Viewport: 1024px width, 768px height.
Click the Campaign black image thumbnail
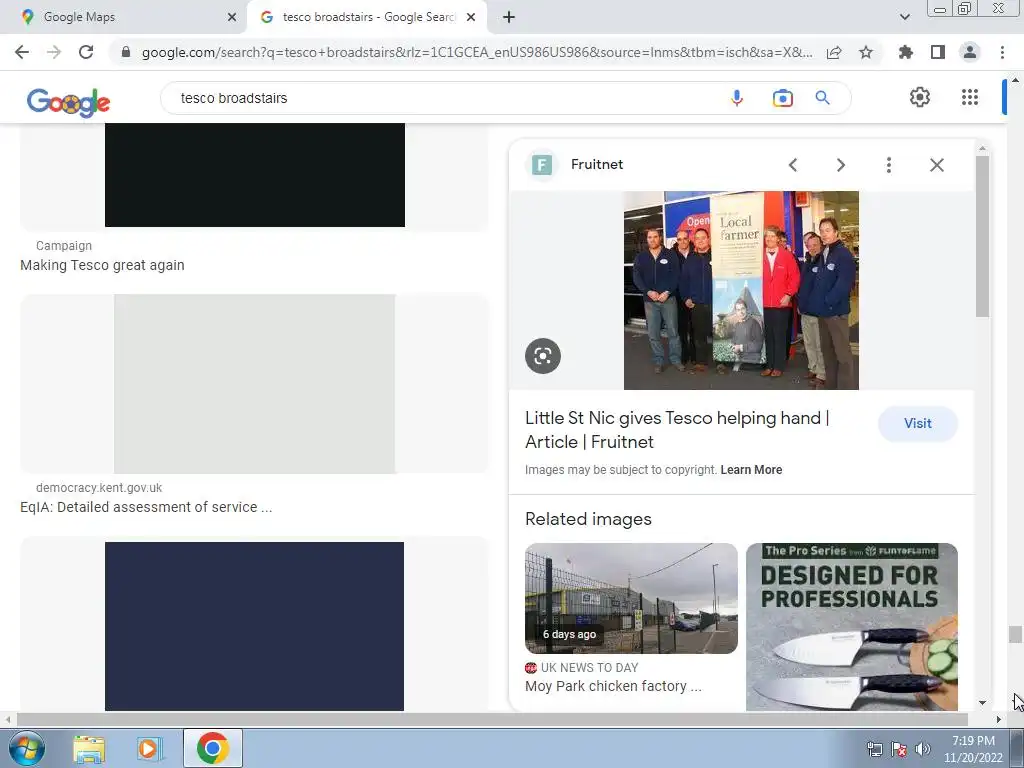255,175
